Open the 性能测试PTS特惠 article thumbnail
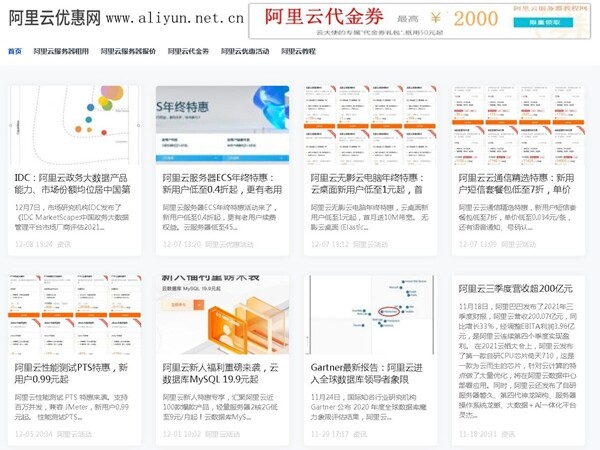Image resolution: width=600 pixels, height=450 pixels. [x=75, y=315]
